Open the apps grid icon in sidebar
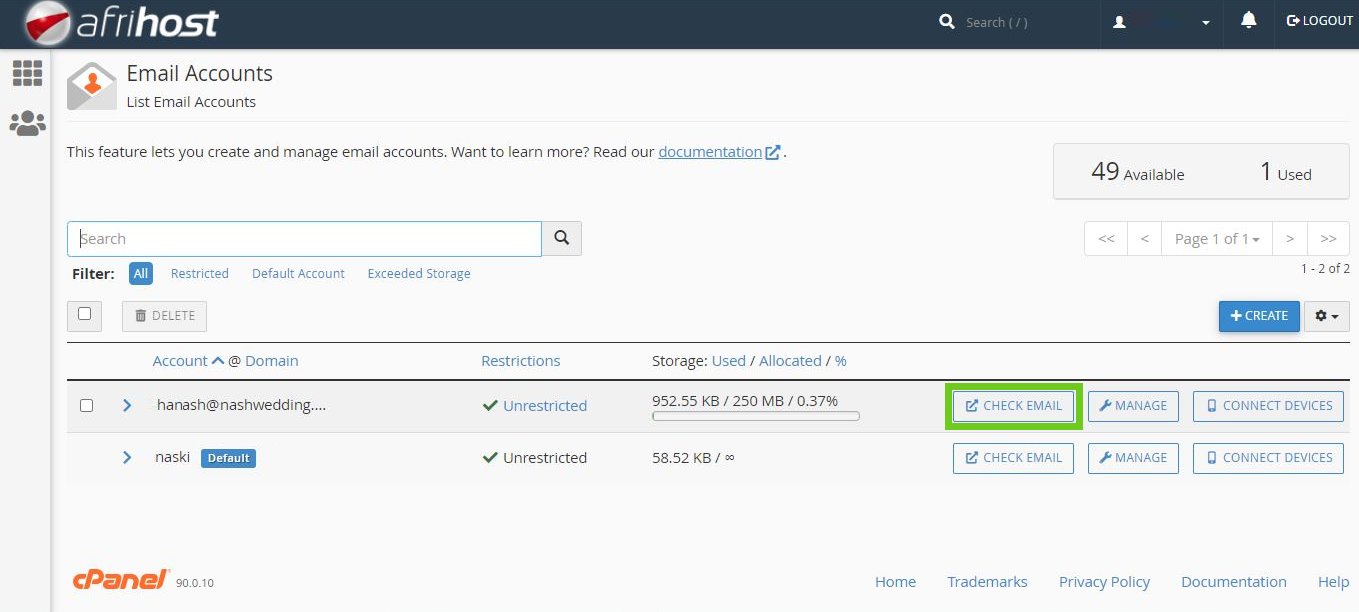 (27, 73)
